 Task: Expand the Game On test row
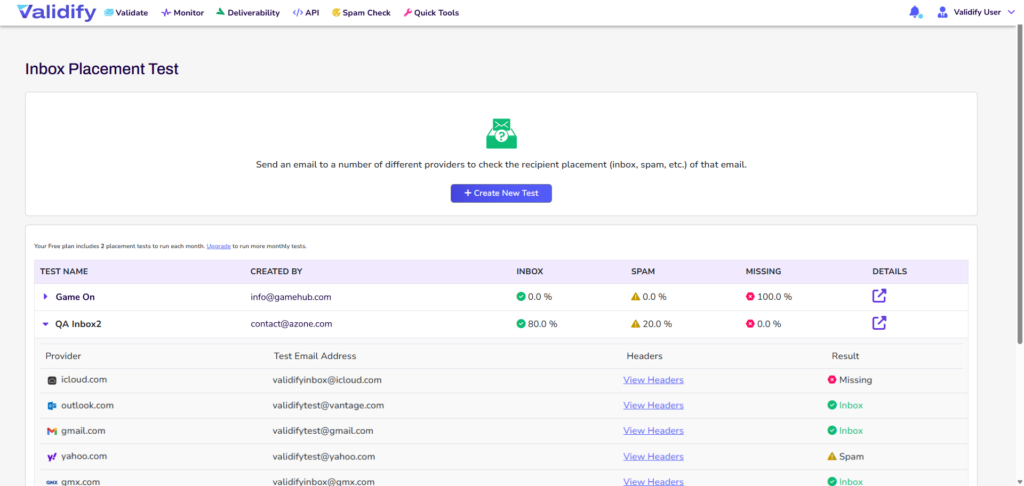coord(45,297)
